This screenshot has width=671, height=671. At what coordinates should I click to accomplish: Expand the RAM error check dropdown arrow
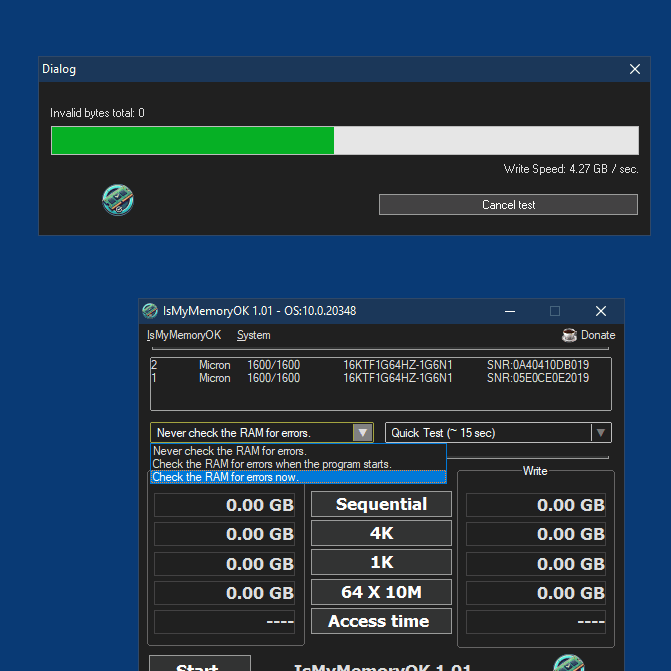(362, 433)
